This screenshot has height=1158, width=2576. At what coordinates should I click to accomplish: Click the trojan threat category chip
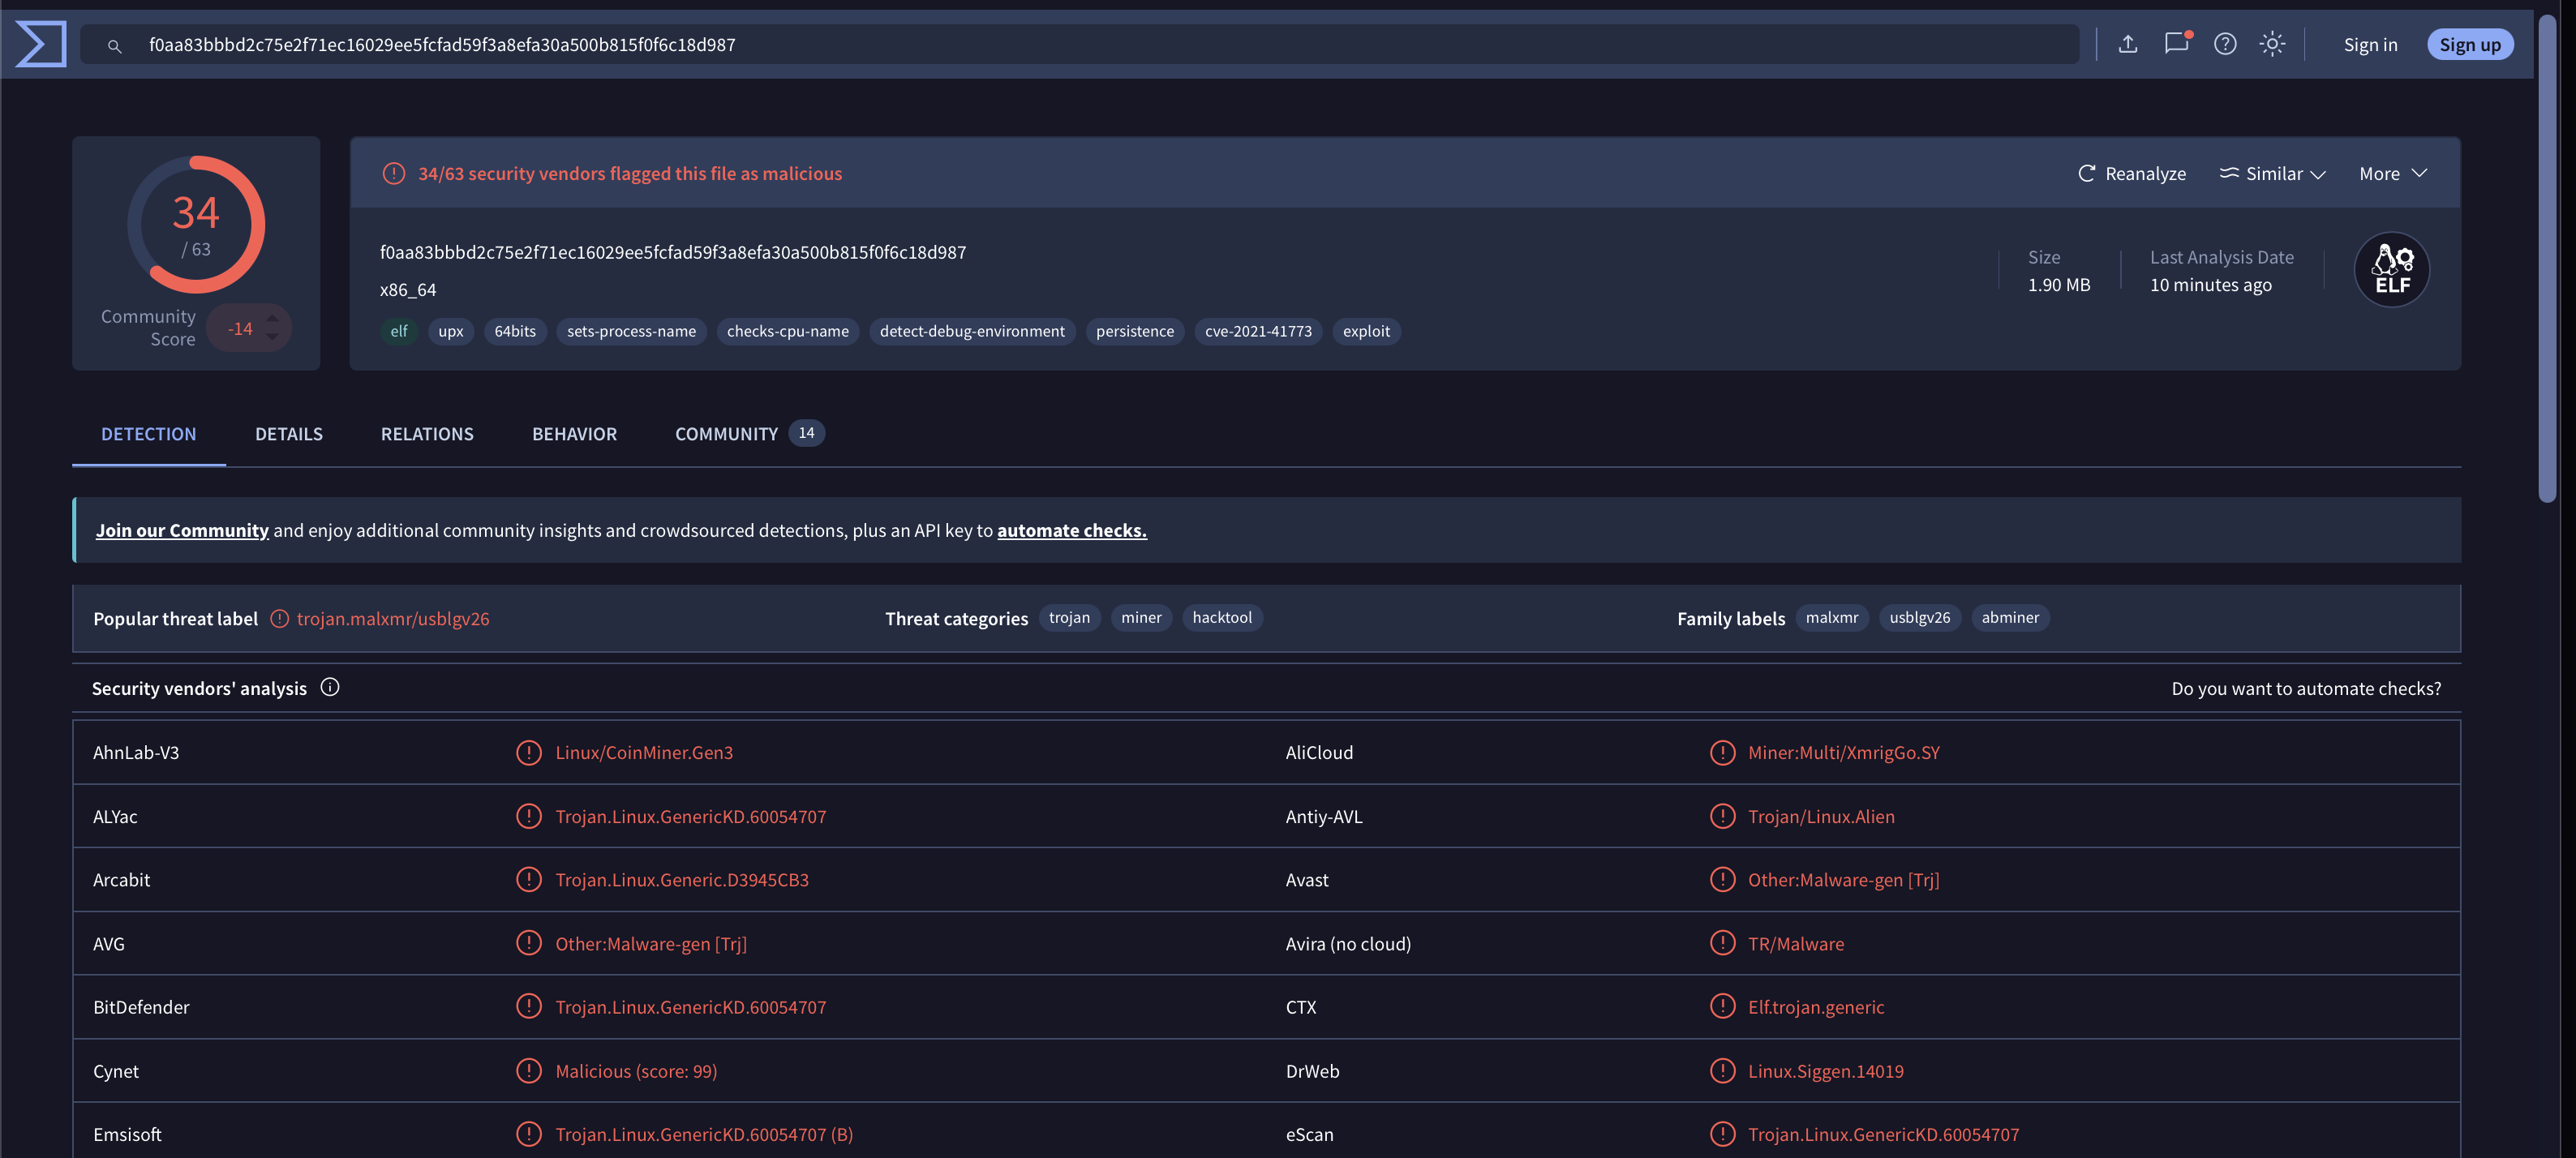coord(1069,618)
